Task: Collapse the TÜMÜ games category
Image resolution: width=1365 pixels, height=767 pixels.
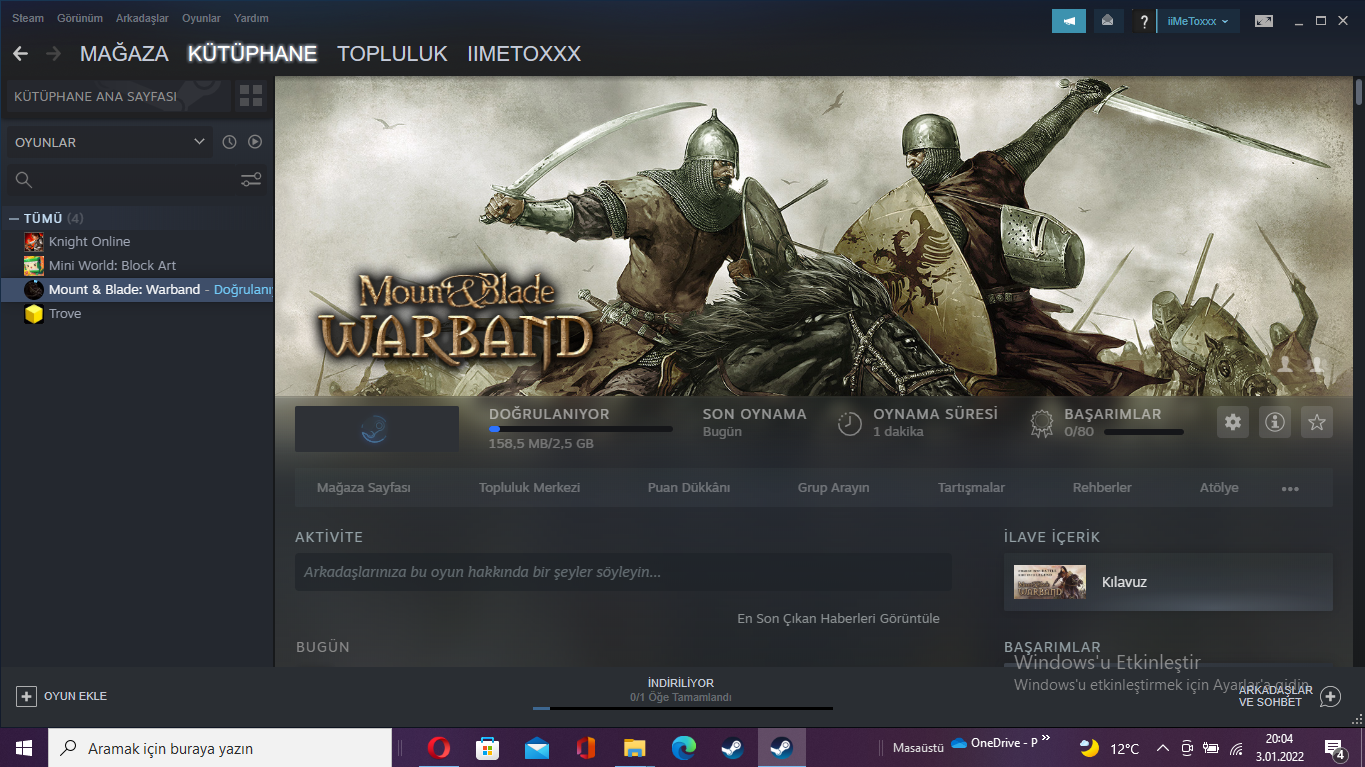Action: click(x=14, y=218)
